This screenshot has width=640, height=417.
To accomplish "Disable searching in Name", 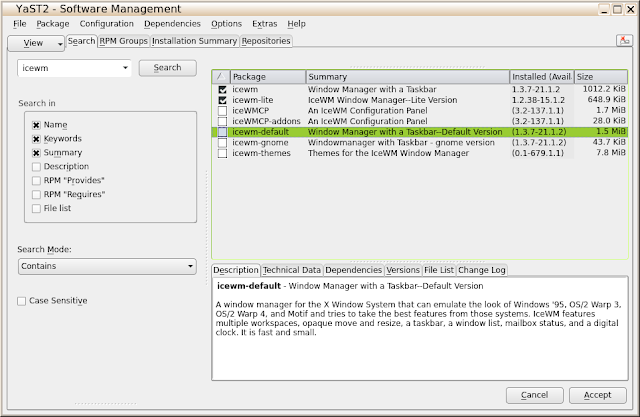I will (36, 125).
